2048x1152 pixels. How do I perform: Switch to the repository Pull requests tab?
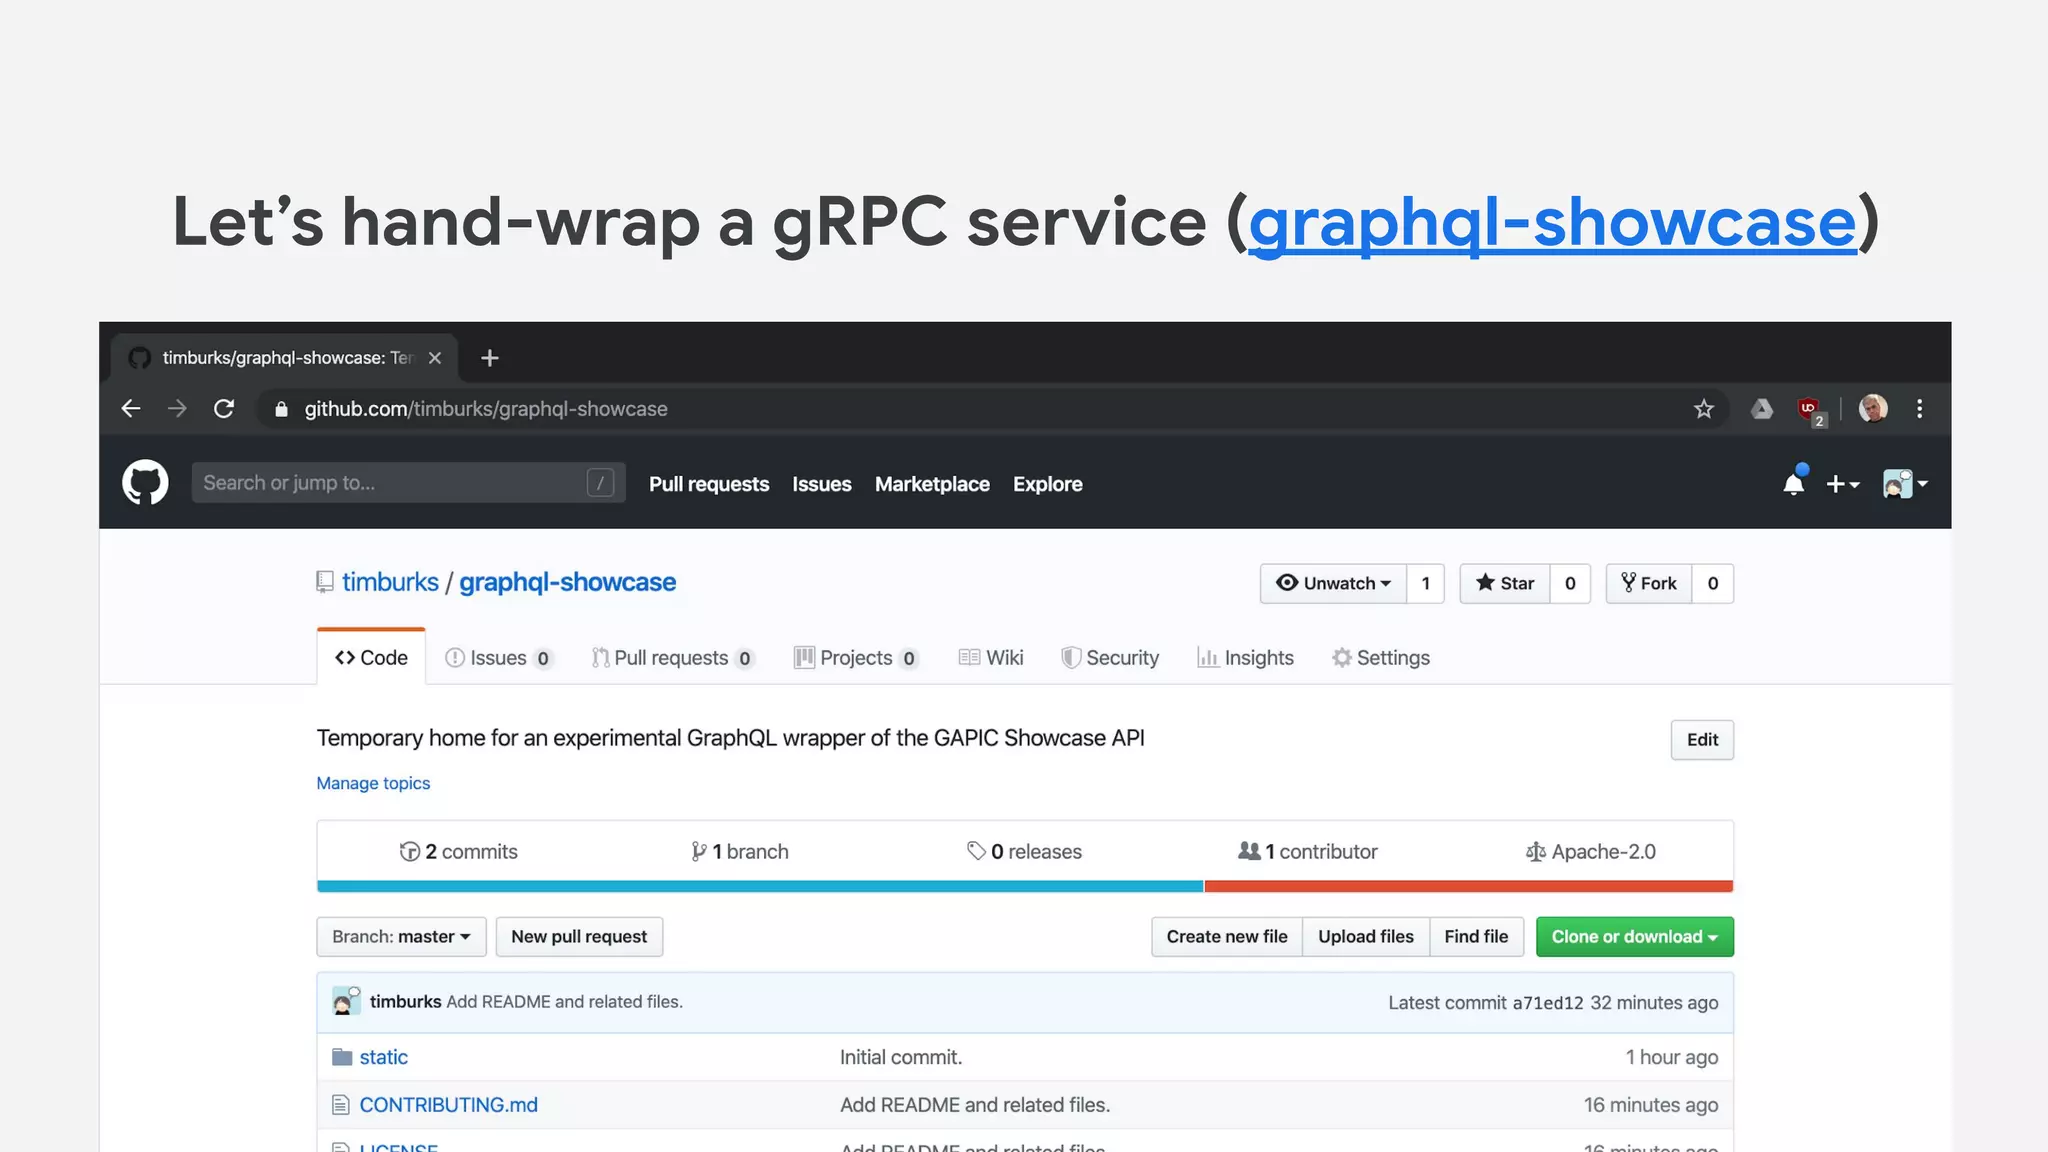coord(672,658)
